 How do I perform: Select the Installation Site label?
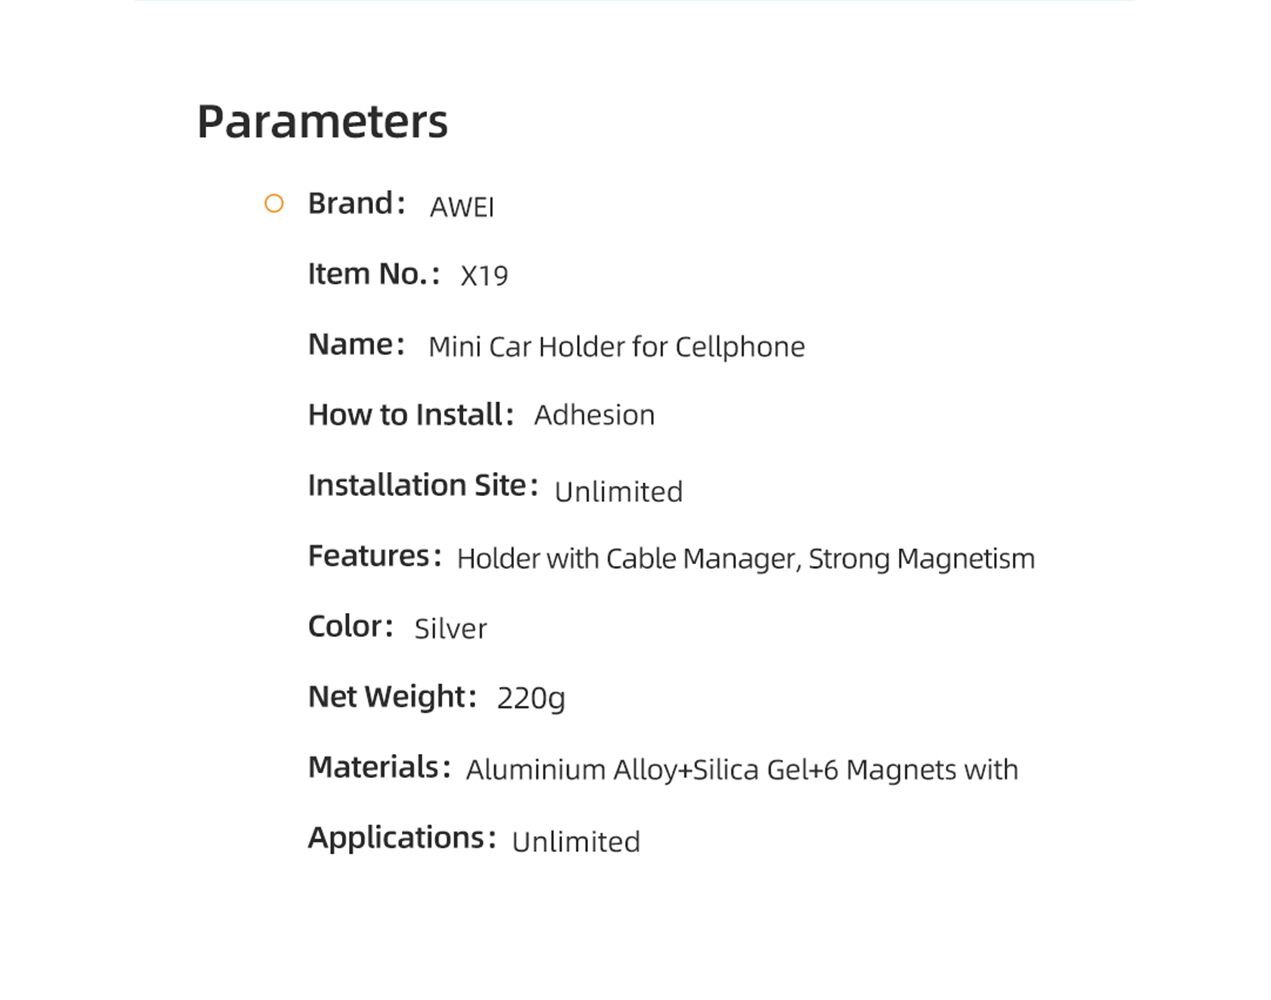coord(423,485)
